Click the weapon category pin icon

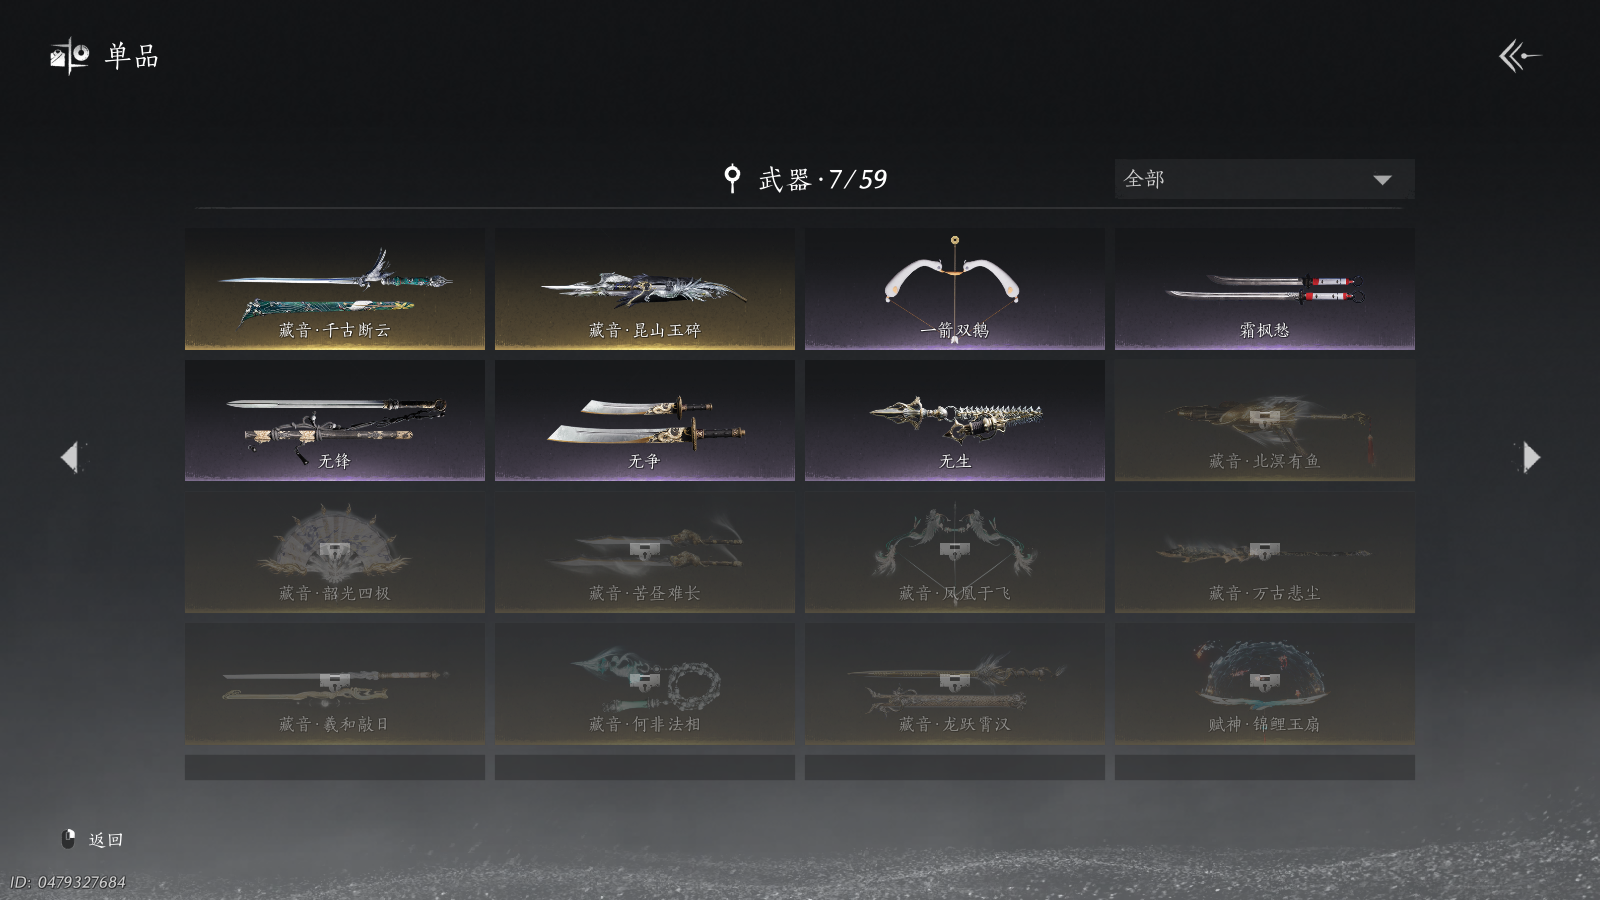tap(732, 179)
